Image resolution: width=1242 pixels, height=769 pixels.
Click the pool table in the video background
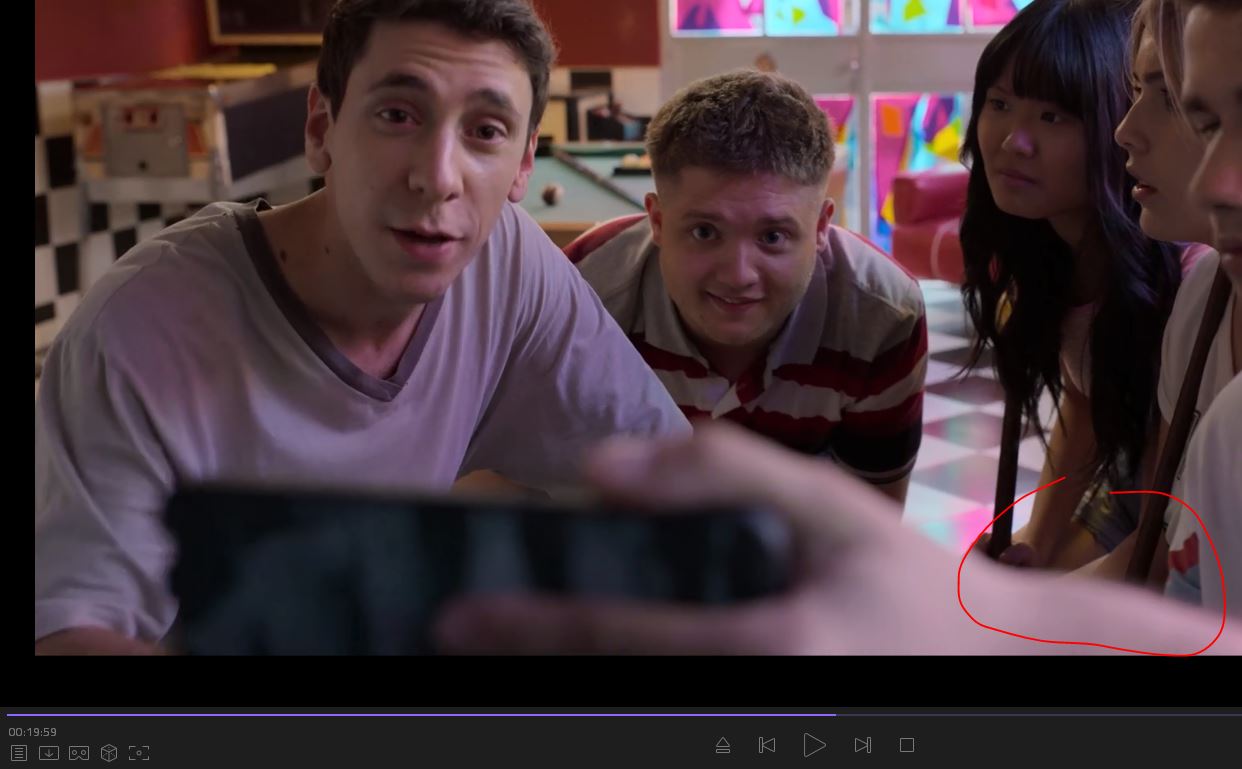pyautogui.click(x=580, y=190)
